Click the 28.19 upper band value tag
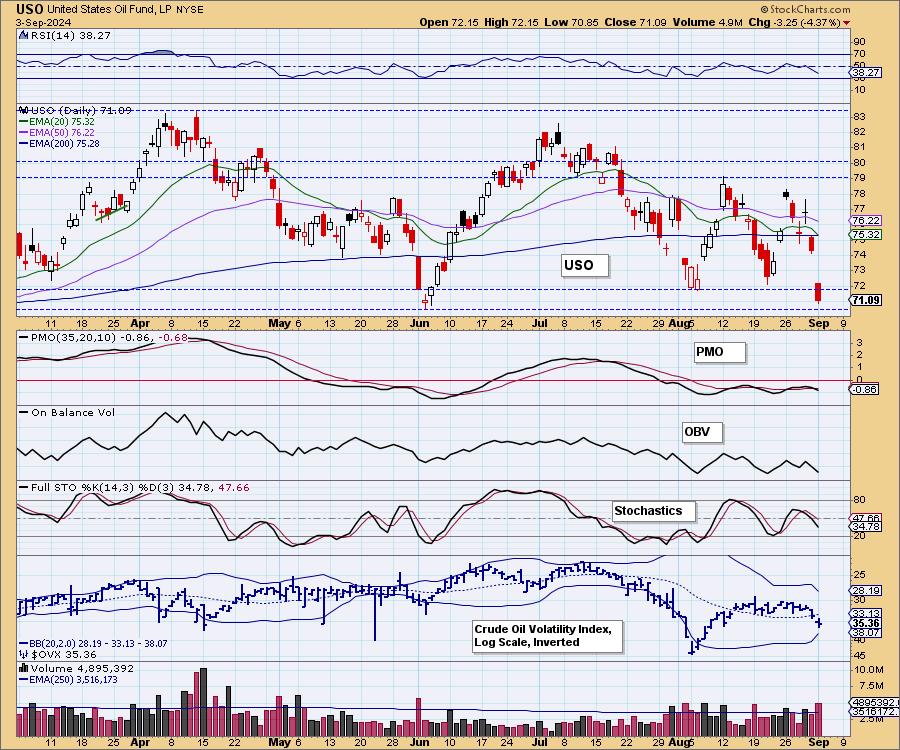 pyautogui.click(x=866, y=590)
